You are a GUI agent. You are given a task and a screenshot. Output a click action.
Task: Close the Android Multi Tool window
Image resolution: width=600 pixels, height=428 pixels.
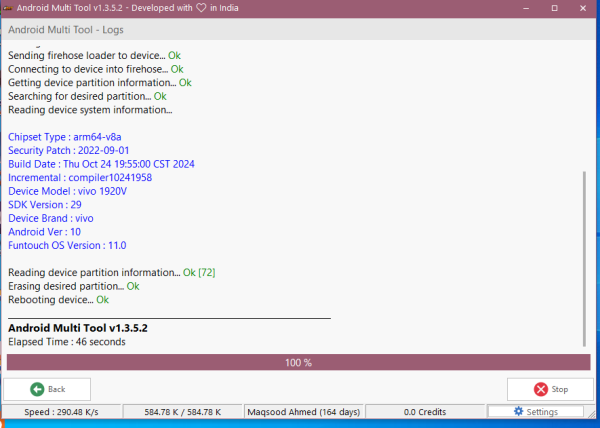pyautogui.click(x=583, y=8)
